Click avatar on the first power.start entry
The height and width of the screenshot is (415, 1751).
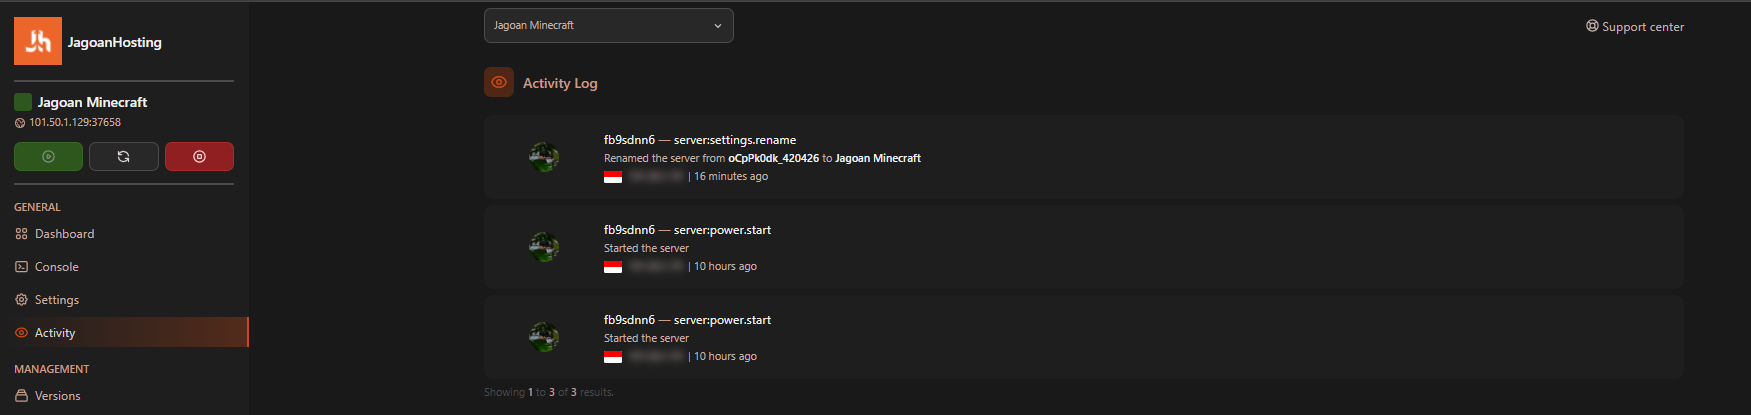(x=544, y=247)
